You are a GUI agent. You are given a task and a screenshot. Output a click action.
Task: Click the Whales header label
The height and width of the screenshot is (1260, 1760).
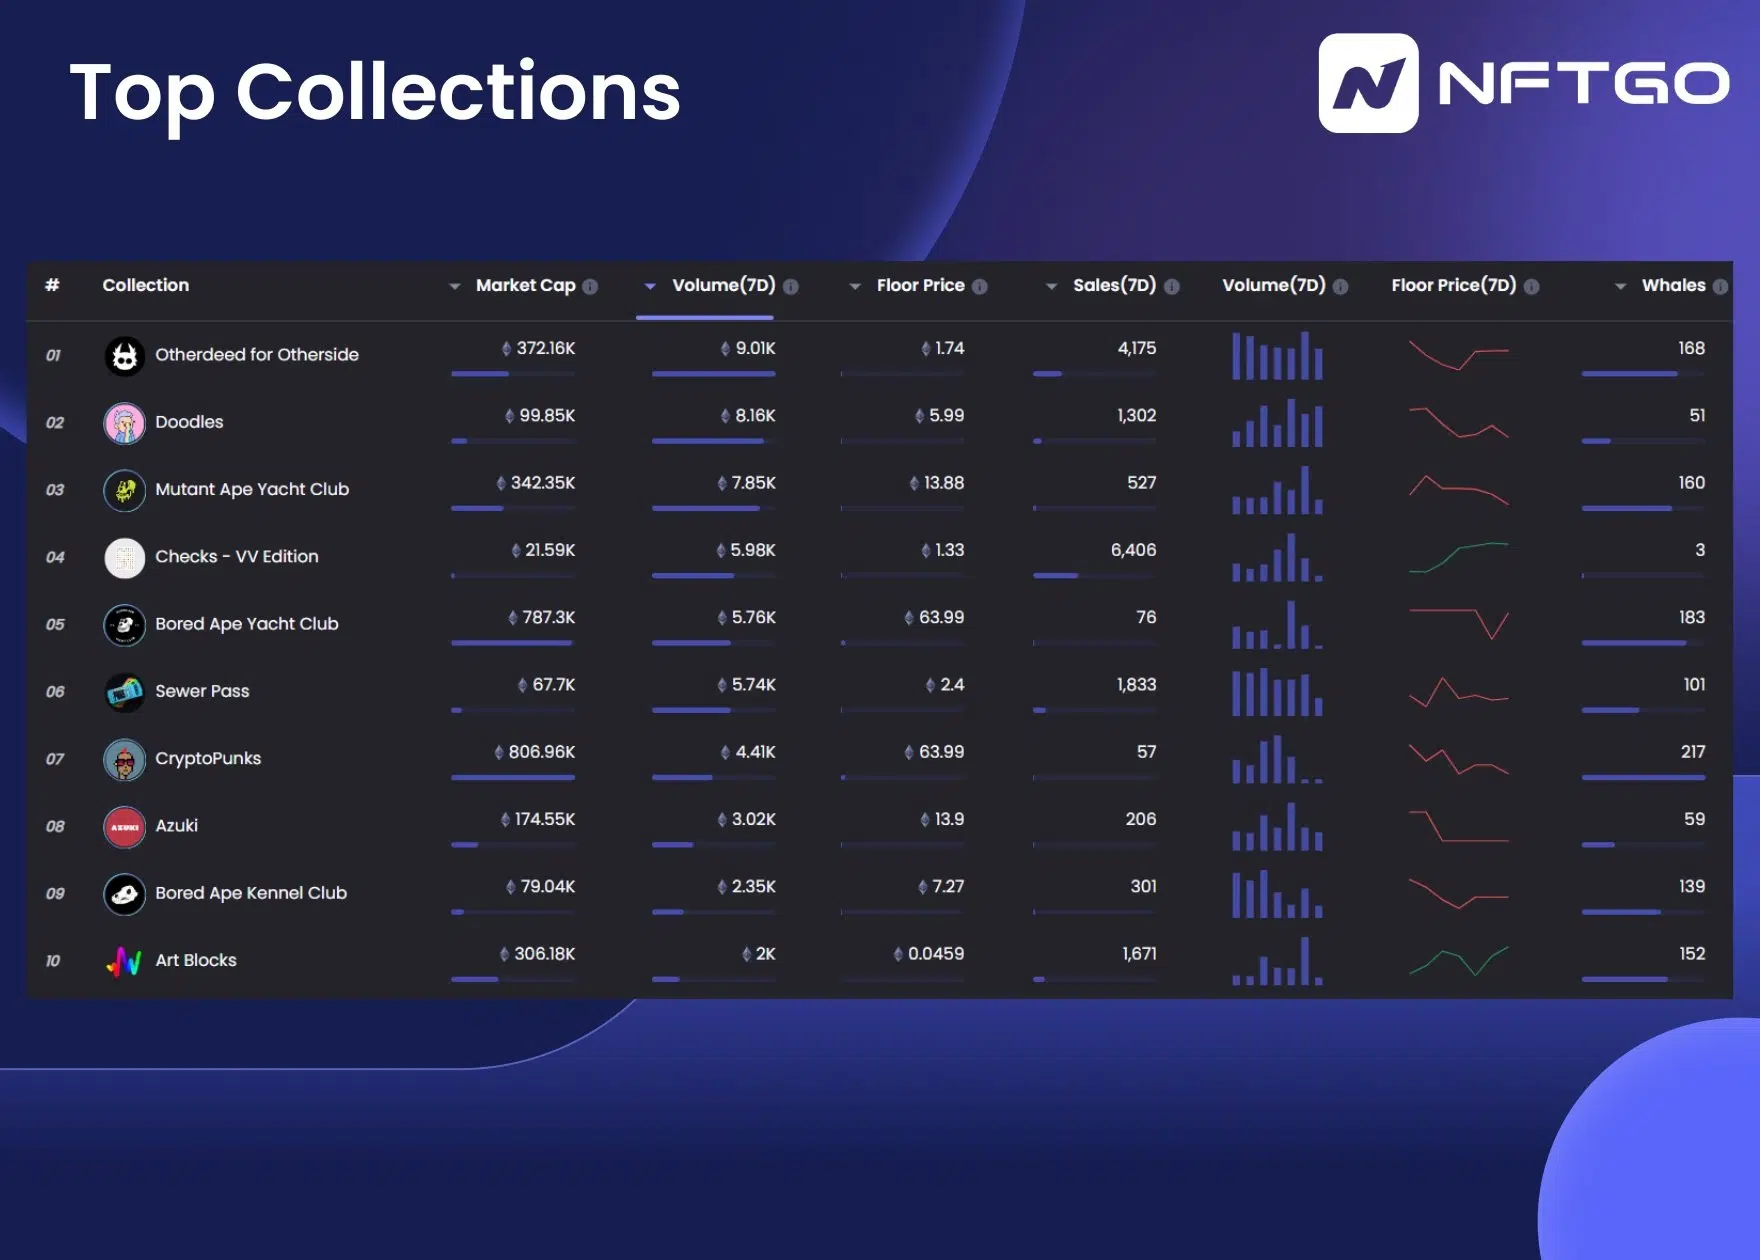1674,286
